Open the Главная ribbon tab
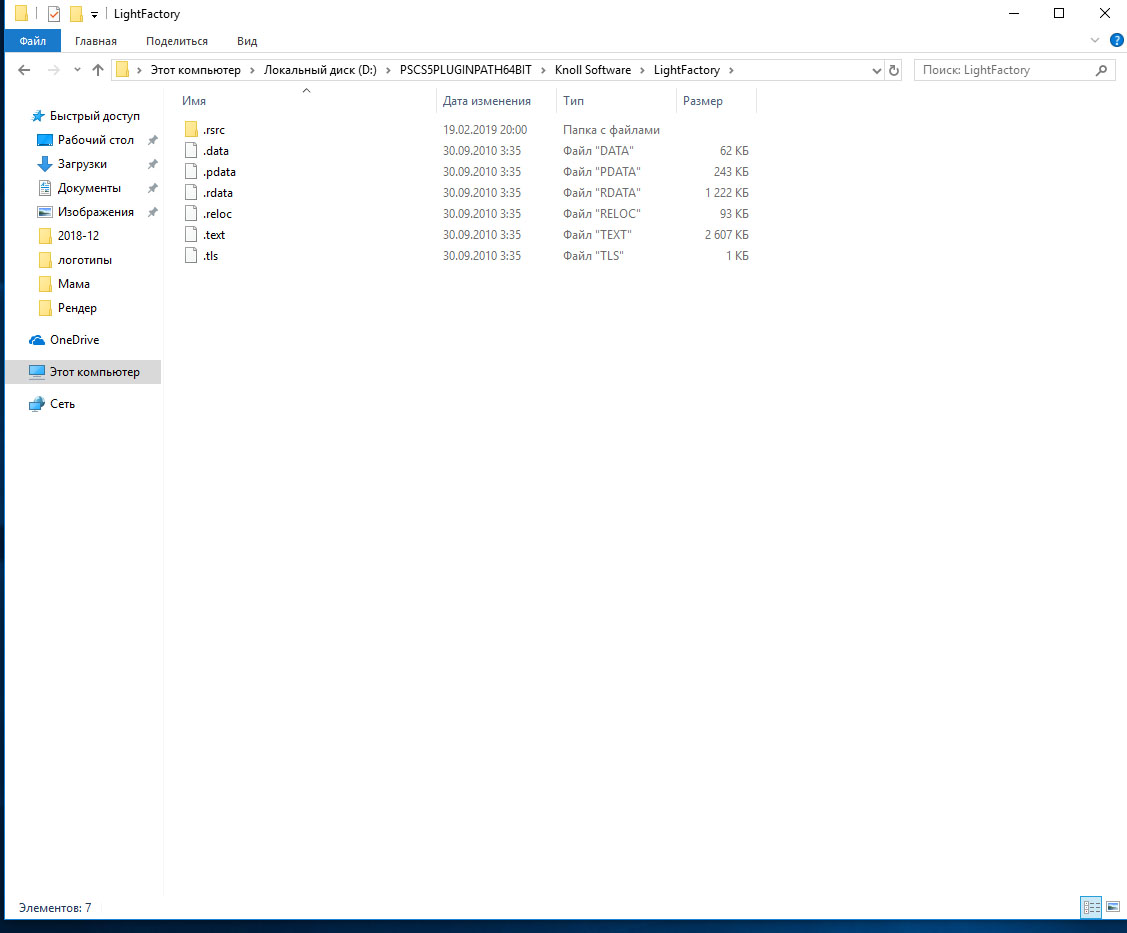 click(96, 41)
